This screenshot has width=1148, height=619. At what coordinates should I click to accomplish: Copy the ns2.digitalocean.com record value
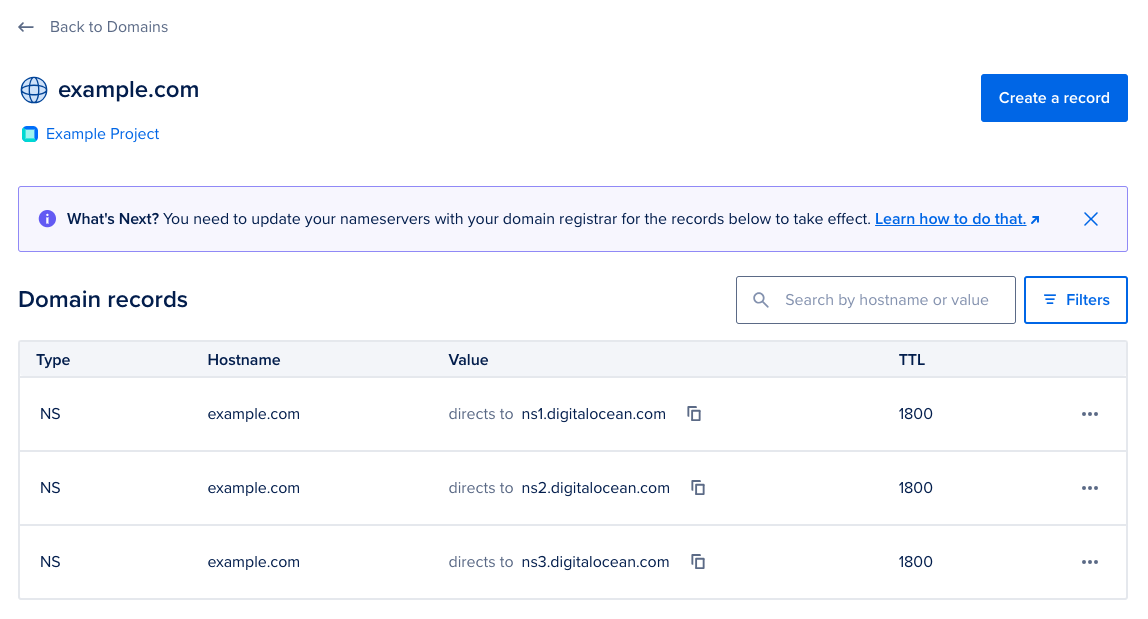(697, 487)
